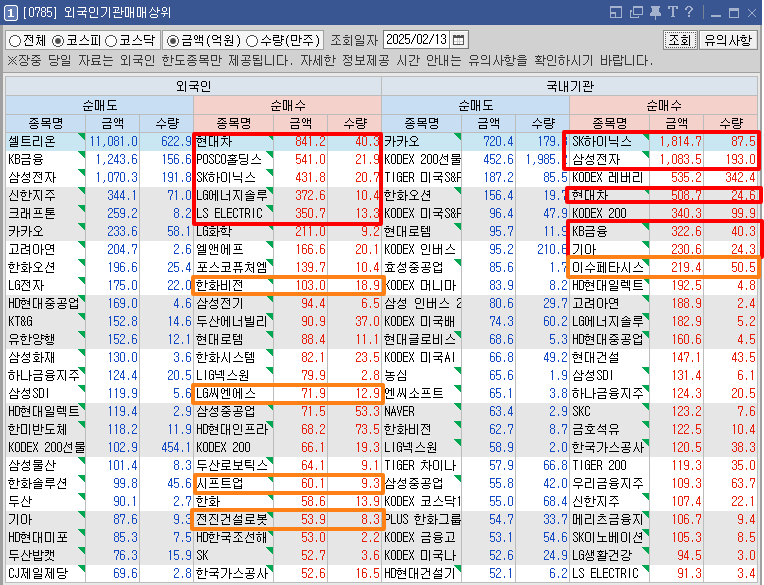The height and width of the screenshot is (585, 764).
Task: Click the duplicate window icon in title bar
Action: coord(634,12)
